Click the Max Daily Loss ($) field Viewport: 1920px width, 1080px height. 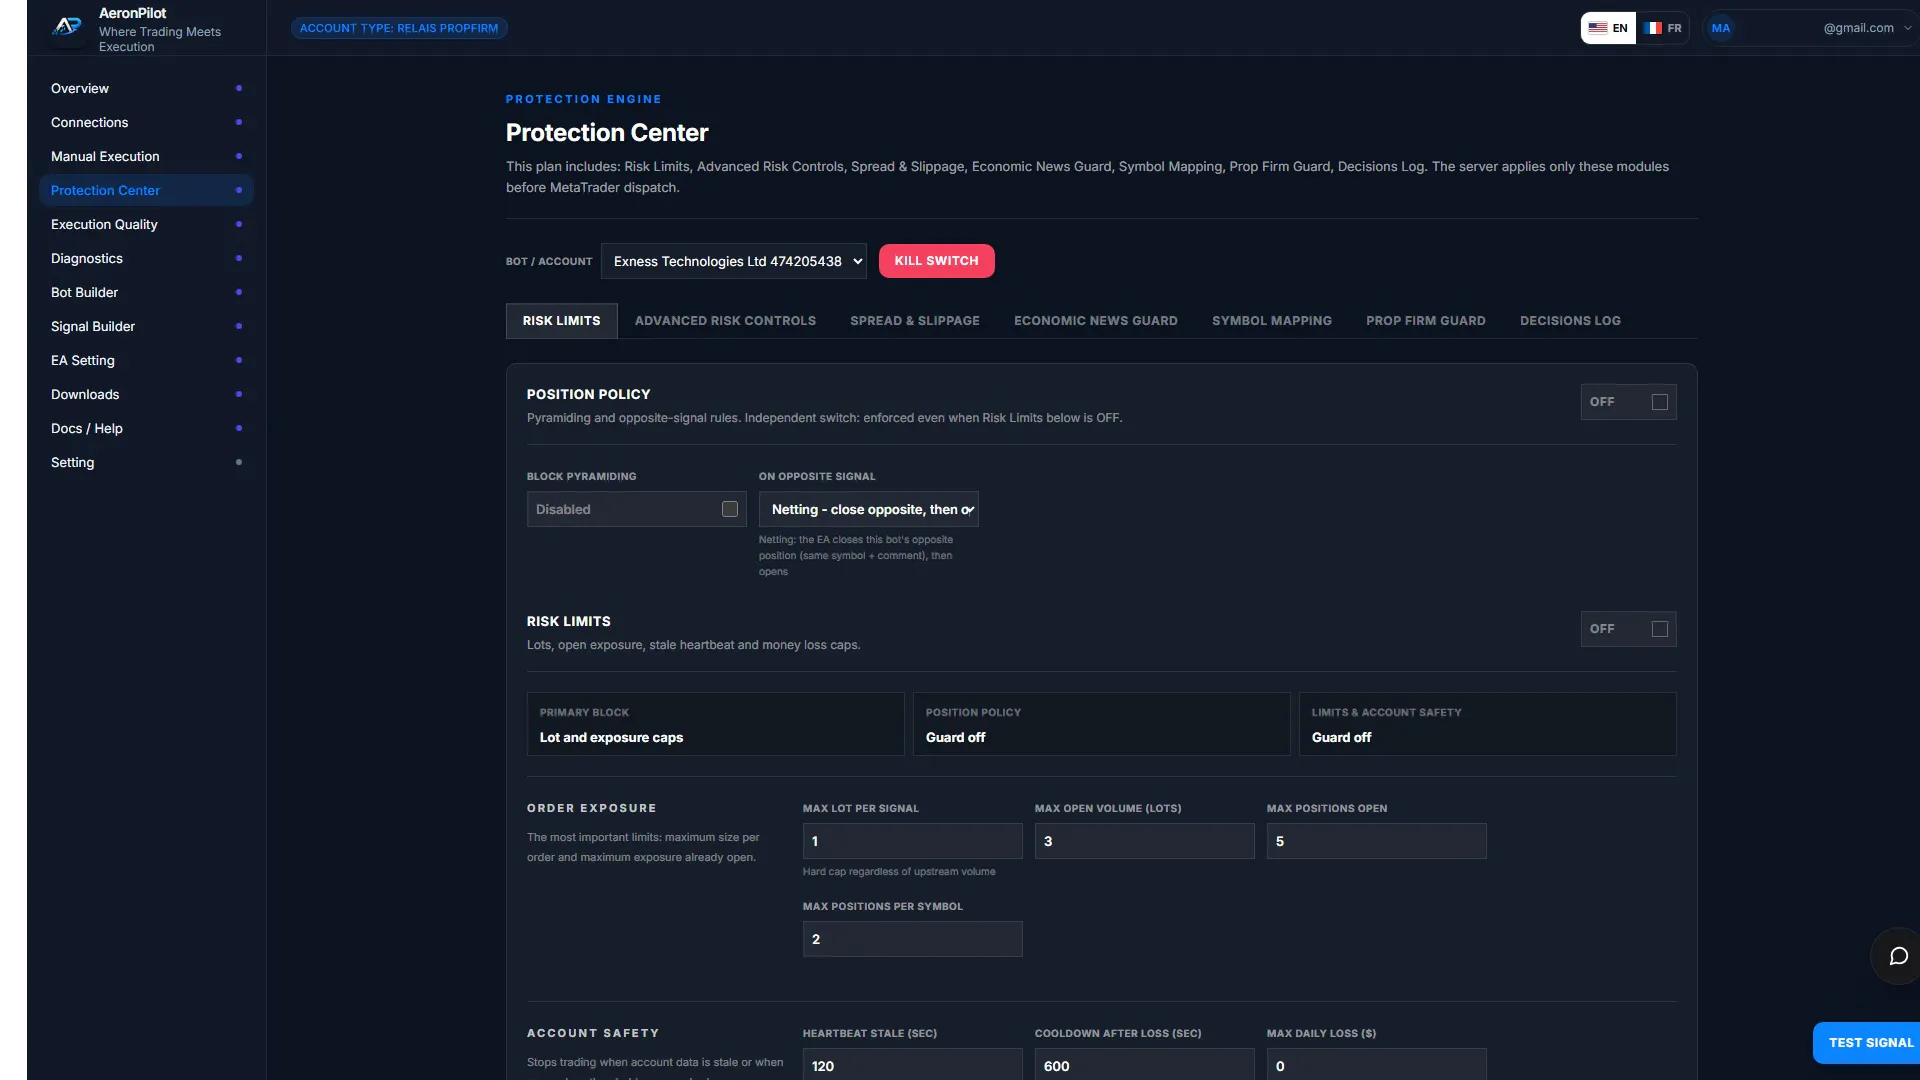(x=1376, y=1064)
